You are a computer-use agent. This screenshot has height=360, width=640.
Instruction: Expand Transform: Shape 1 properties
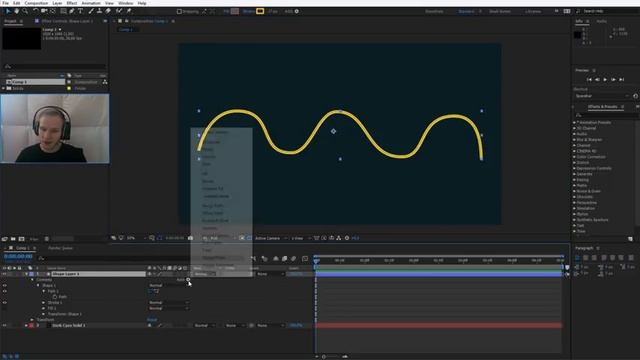[x=44, y=314]
